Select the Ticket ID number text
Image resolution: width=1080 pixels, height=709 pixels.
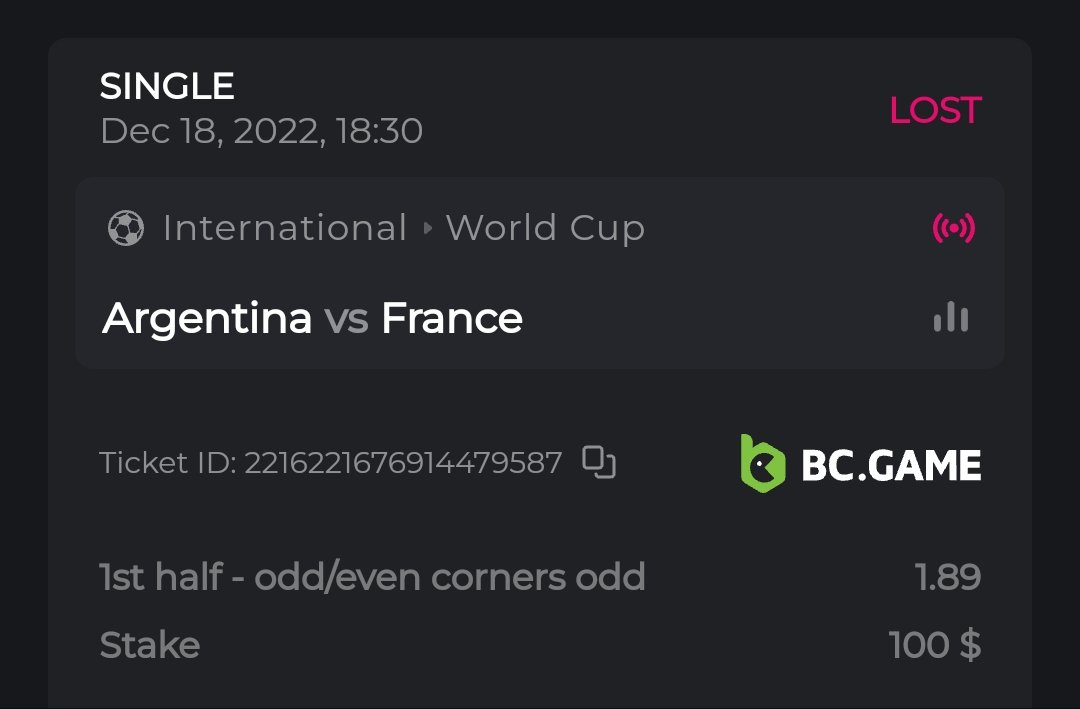click(x=402, y=463)
